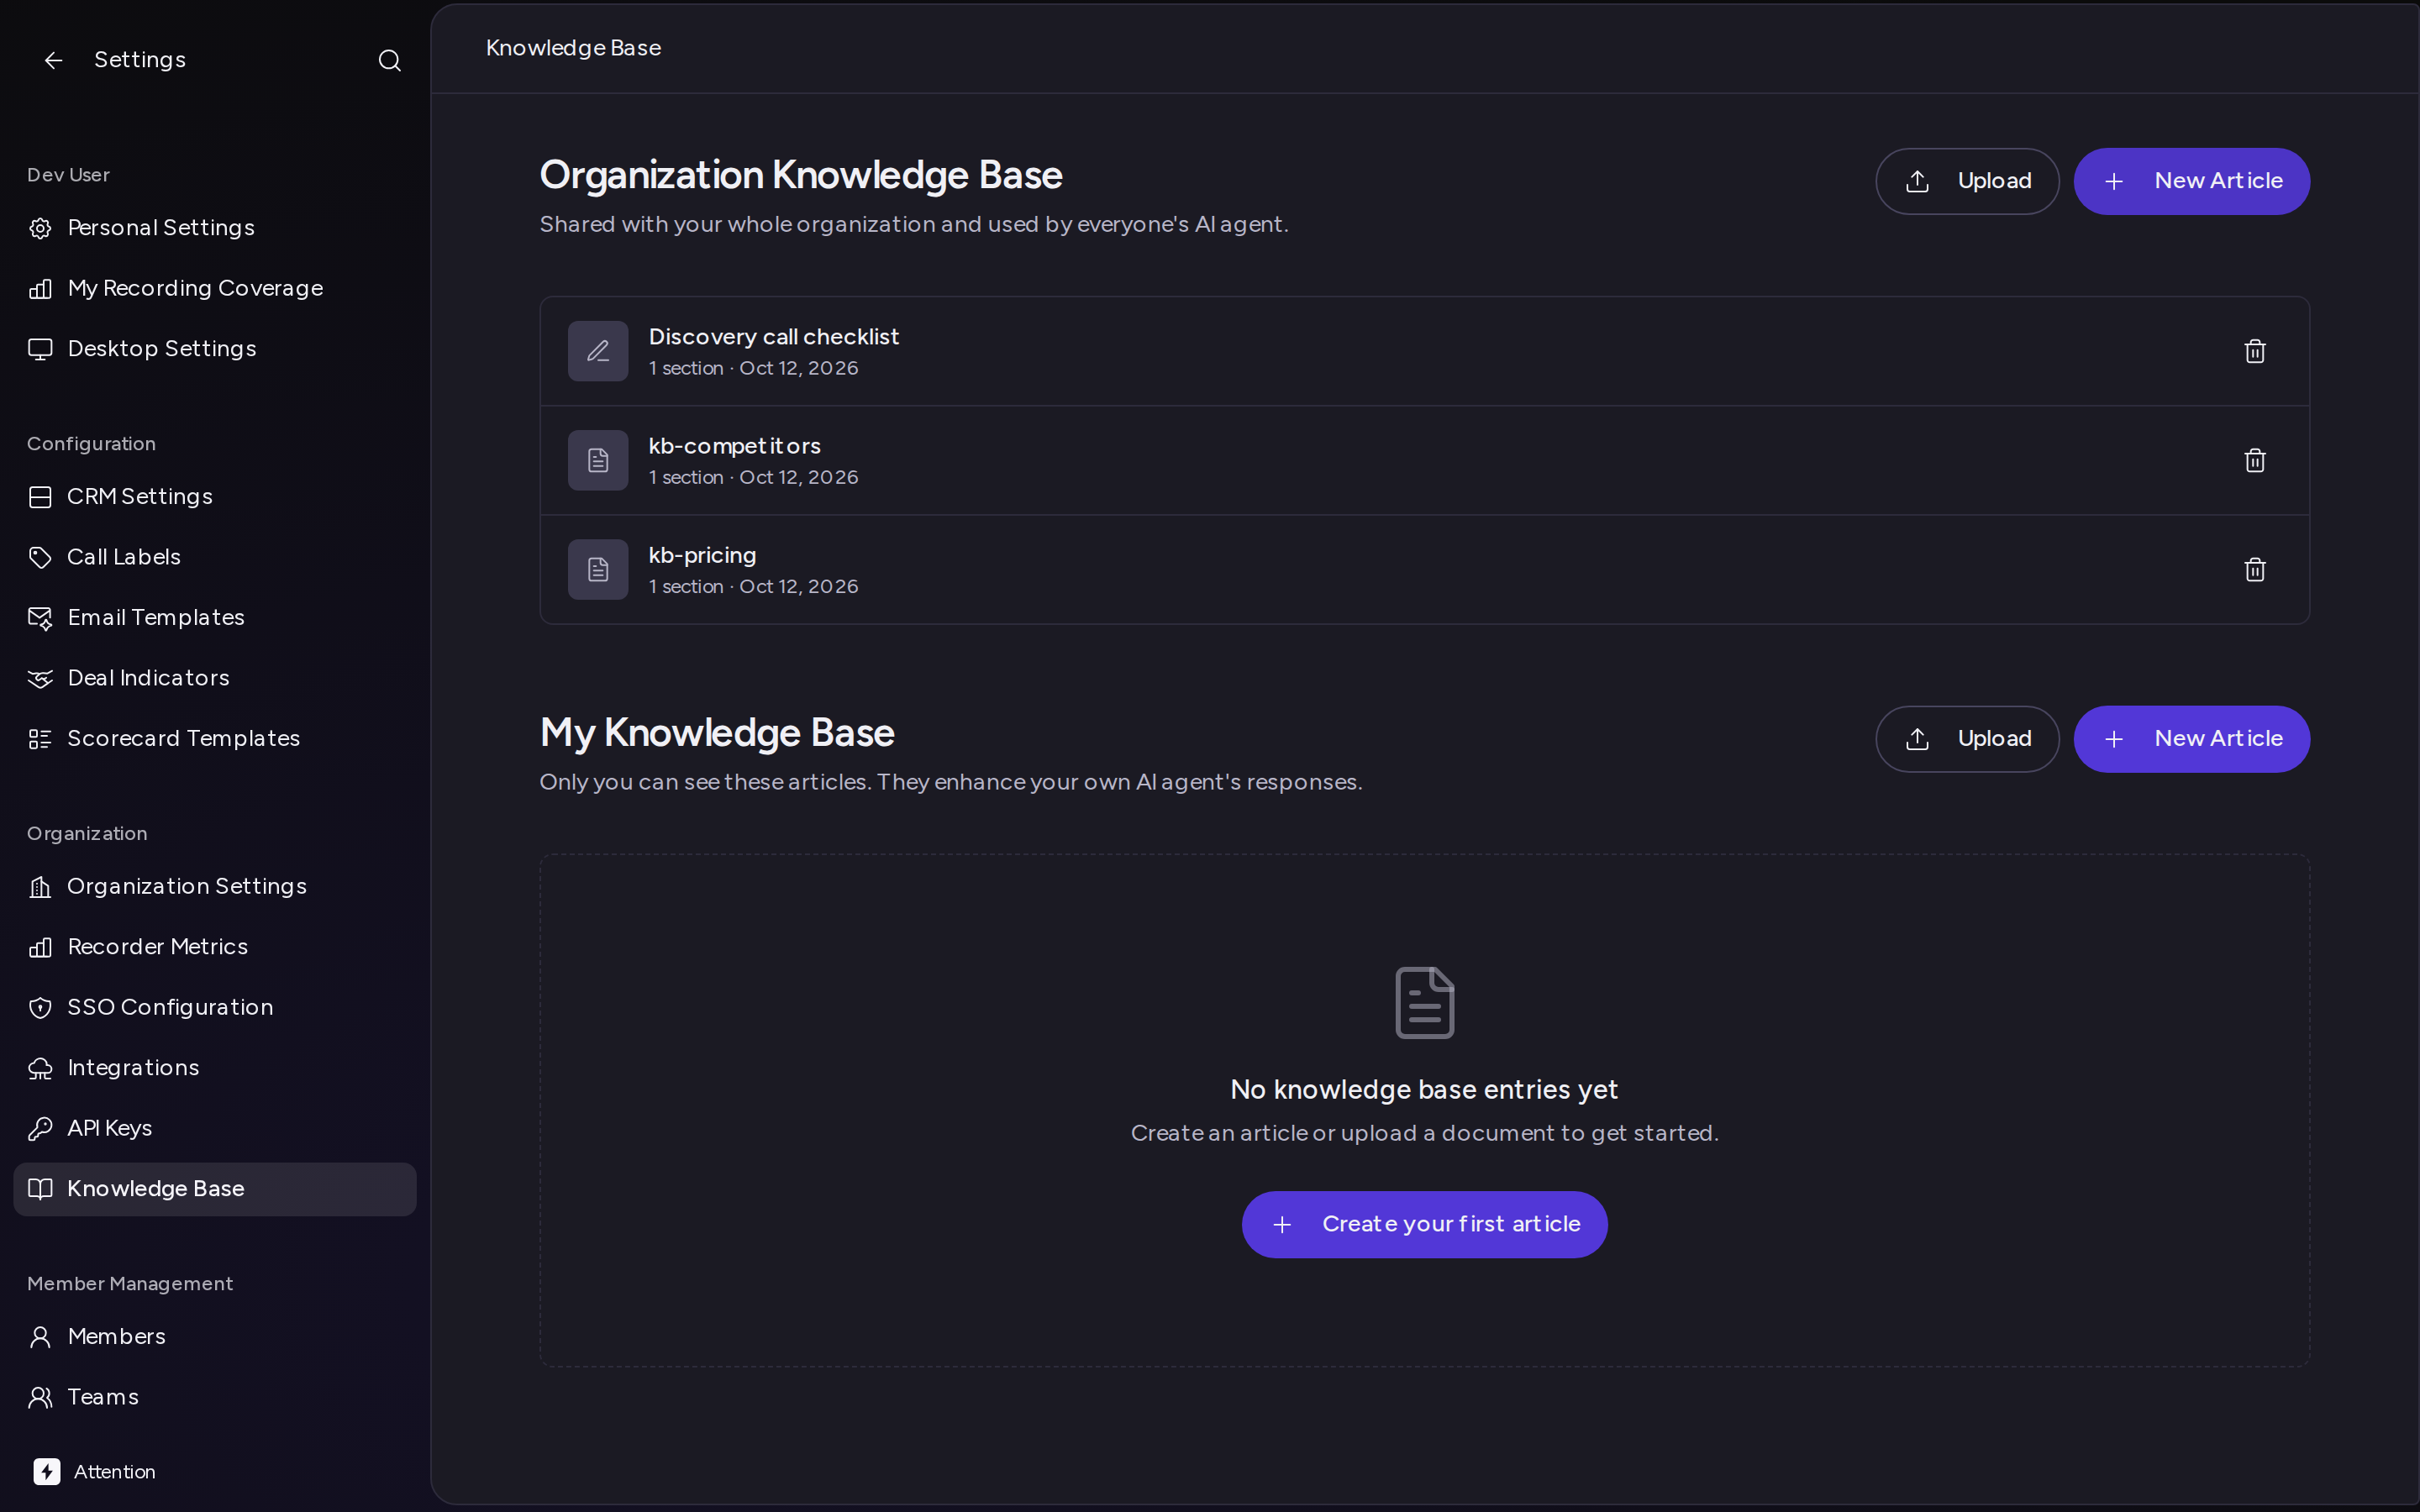Image resolution: width=2420 pixels, height=1512 pixels.
Task: Open Recorder Metrics
Action: (215, 947)
